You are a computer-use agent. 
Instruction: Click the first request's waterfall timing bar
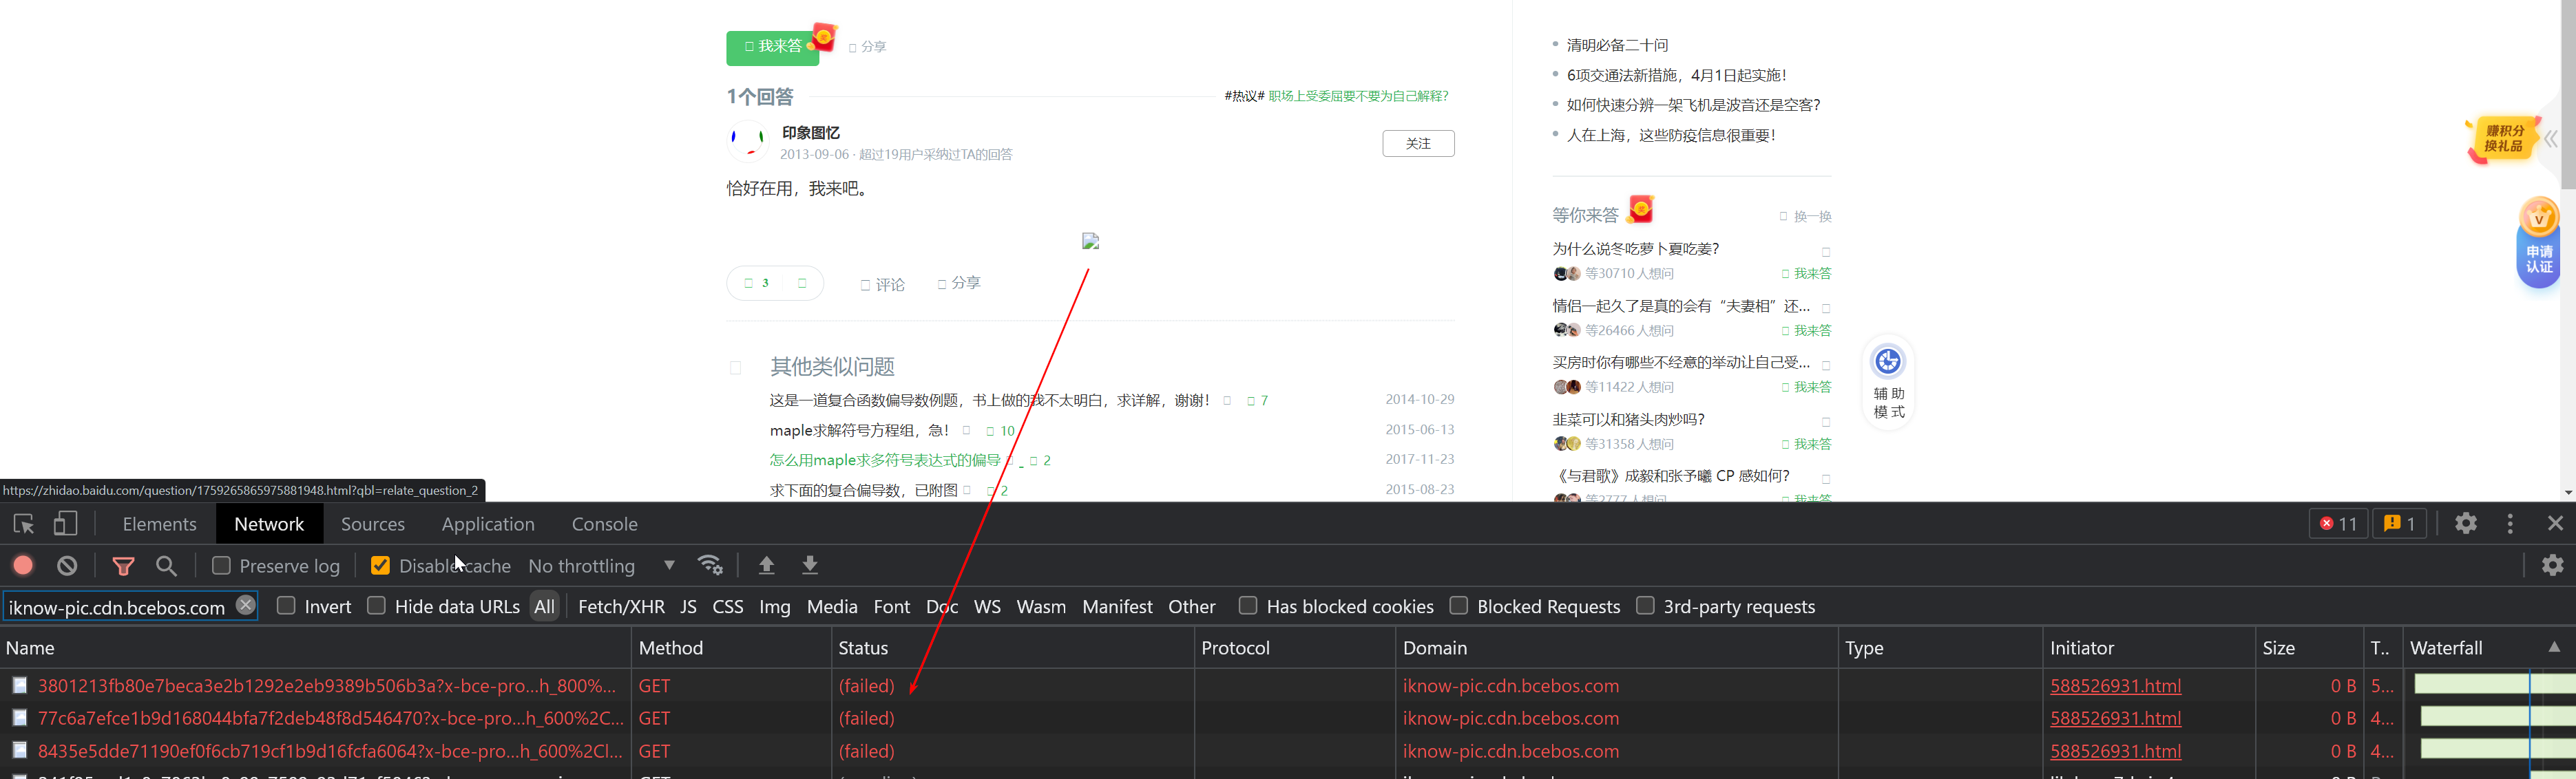click(x=2490, y=685)
